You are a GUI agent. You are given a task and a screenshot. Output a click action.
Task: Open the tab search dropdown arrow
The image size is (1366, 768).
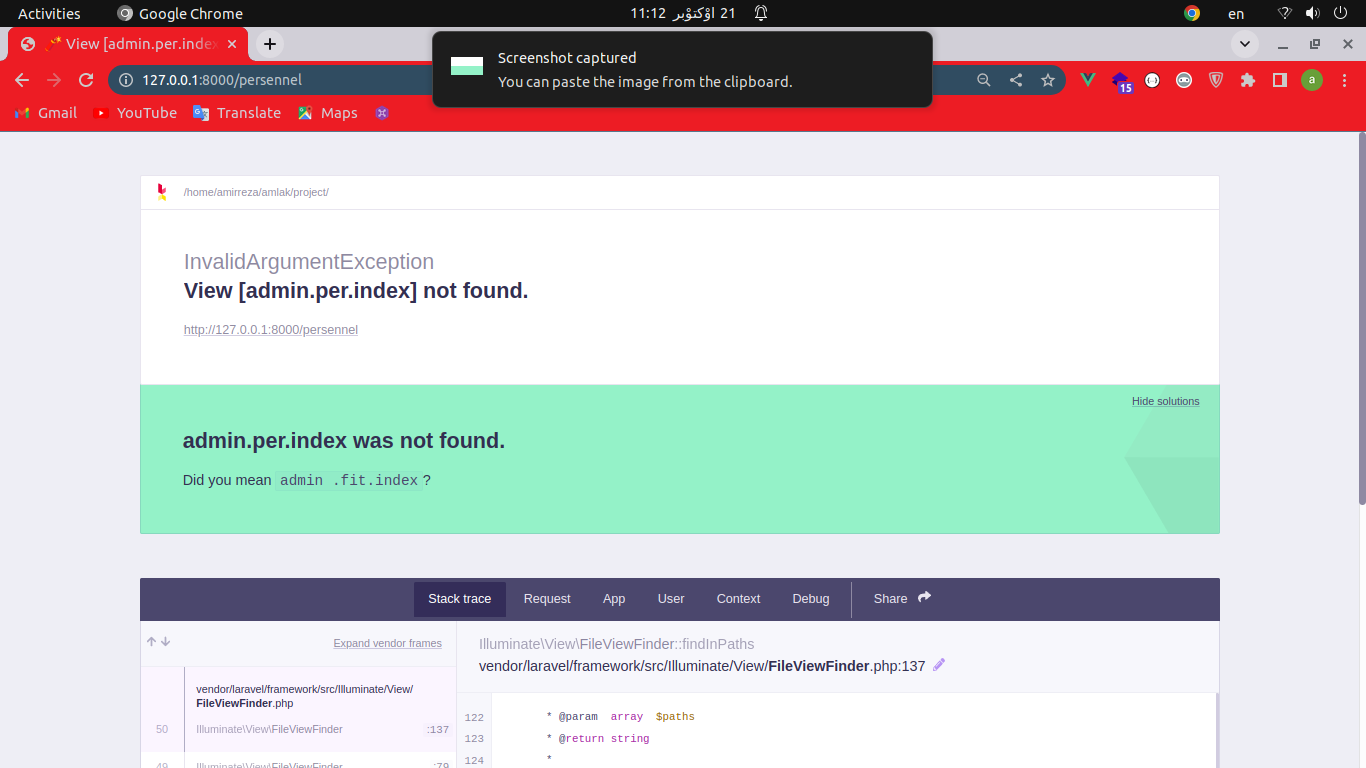click(x=1245, y=44)
